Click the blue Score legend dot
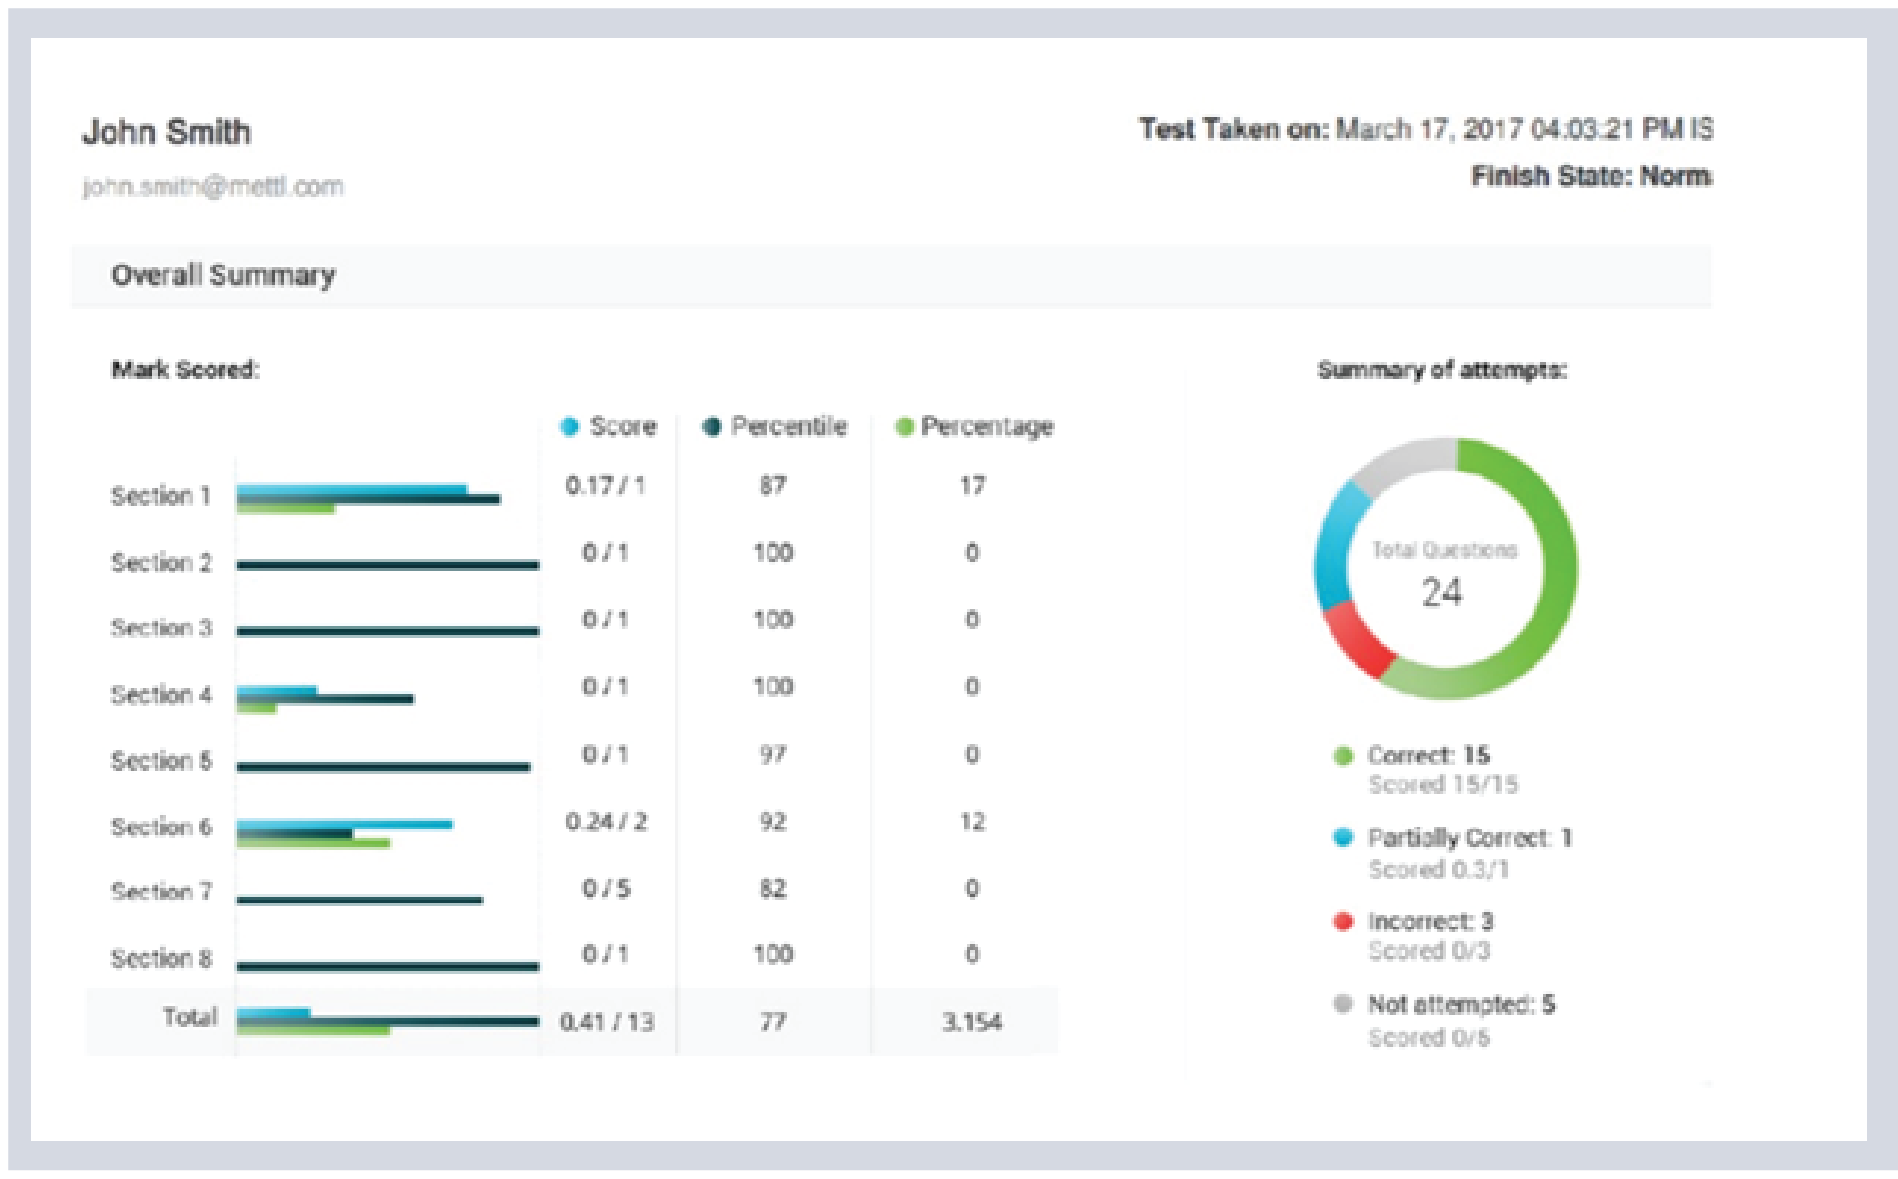The image size is (1898, 1179). (x=570, y=427)
